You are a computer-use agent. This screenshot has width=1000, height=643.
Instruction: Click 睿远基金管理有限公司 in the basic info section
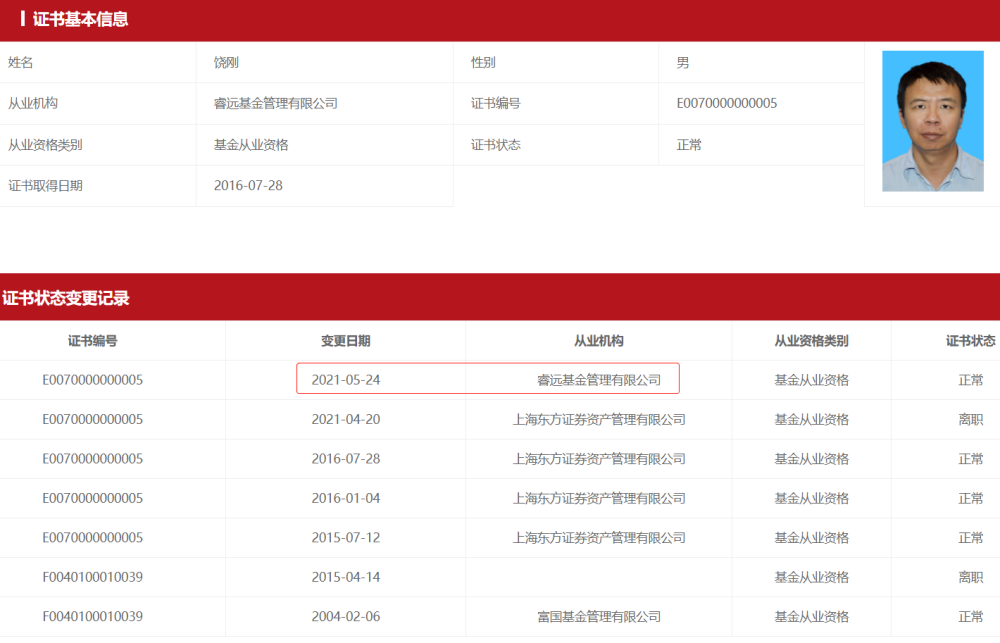coord(276,103)
